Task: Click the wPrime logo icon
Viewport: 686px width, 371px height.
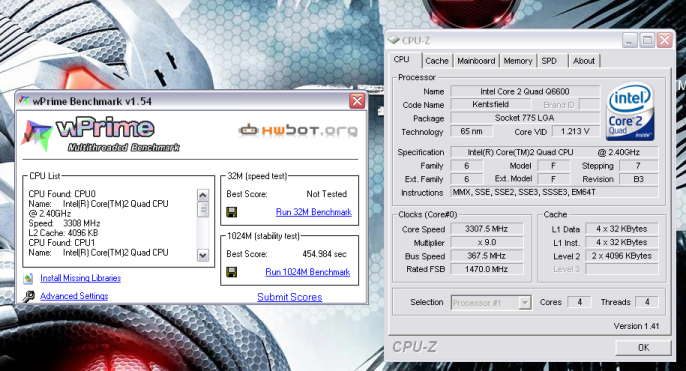Action: point(37,135)
